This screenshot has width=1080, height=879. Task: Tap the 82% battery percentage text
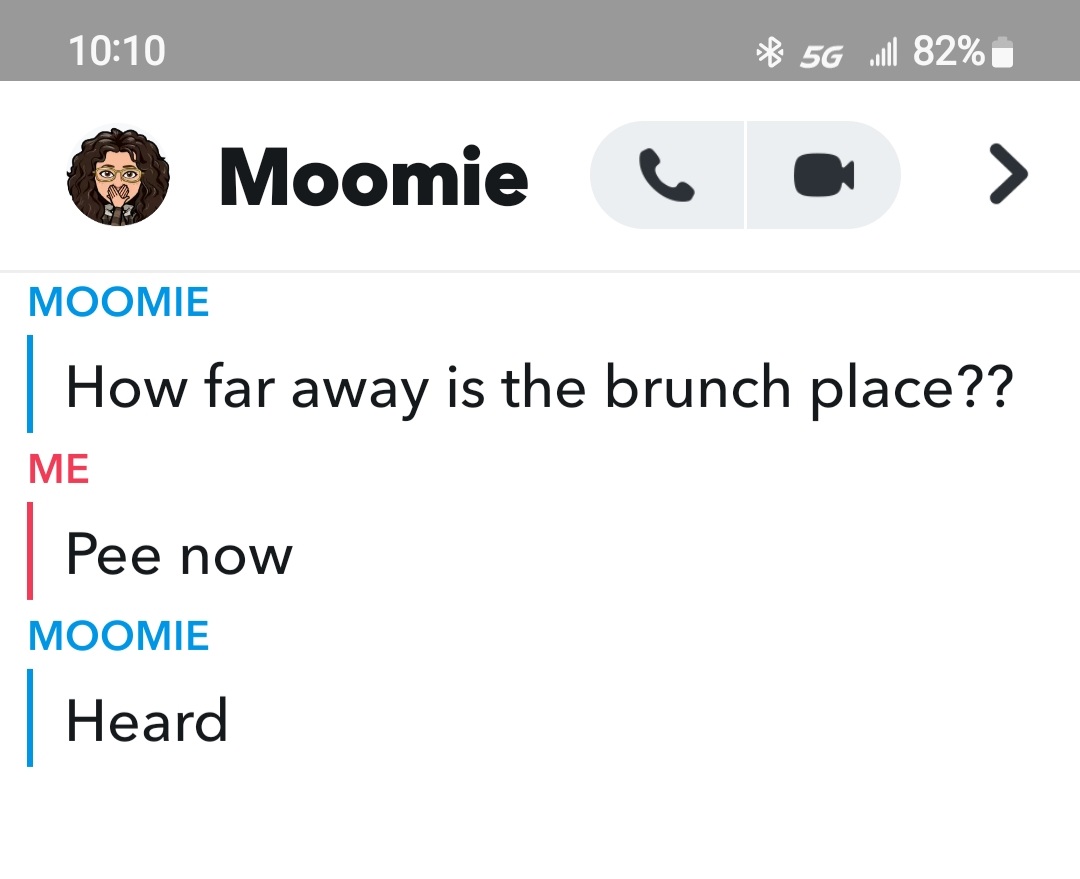pos(948,51)
